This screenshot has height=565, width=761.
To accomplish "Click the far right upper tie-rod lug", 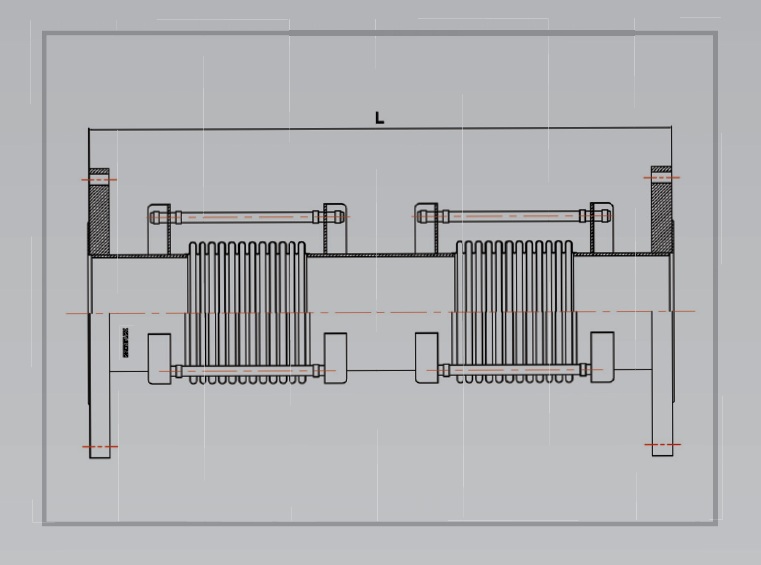I will (602, 227).
